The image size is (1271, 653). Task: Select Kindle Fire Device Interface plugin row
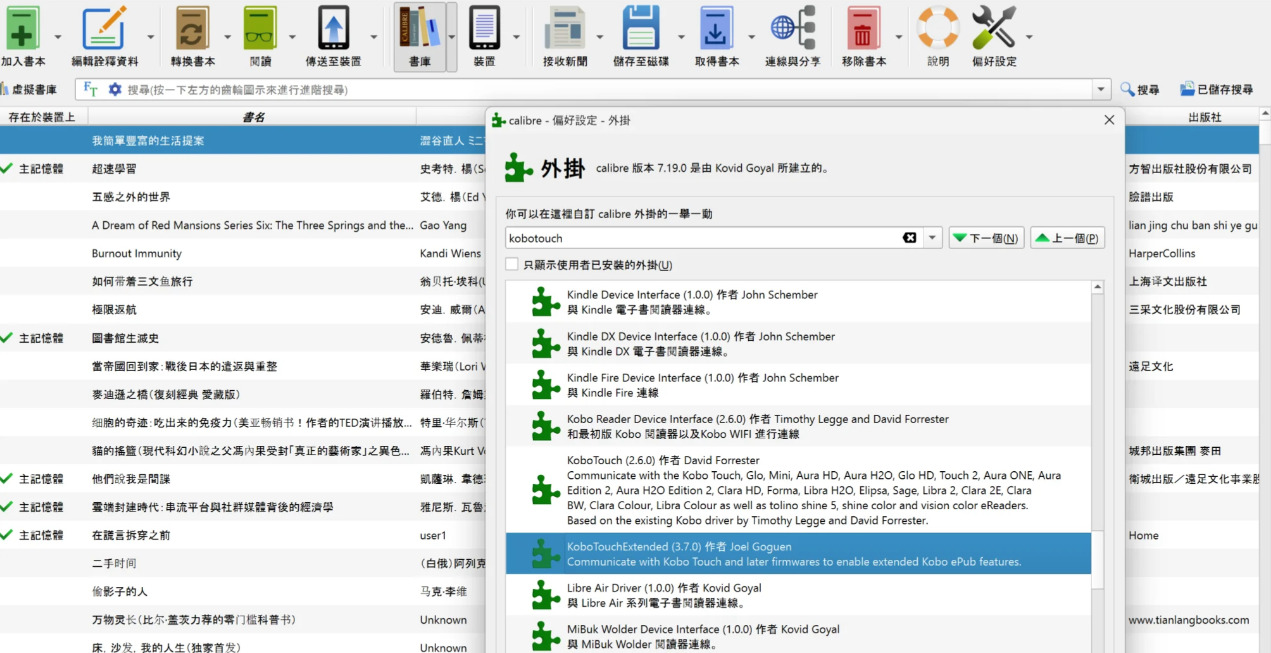pyautogui.click(x=798, y=385)
